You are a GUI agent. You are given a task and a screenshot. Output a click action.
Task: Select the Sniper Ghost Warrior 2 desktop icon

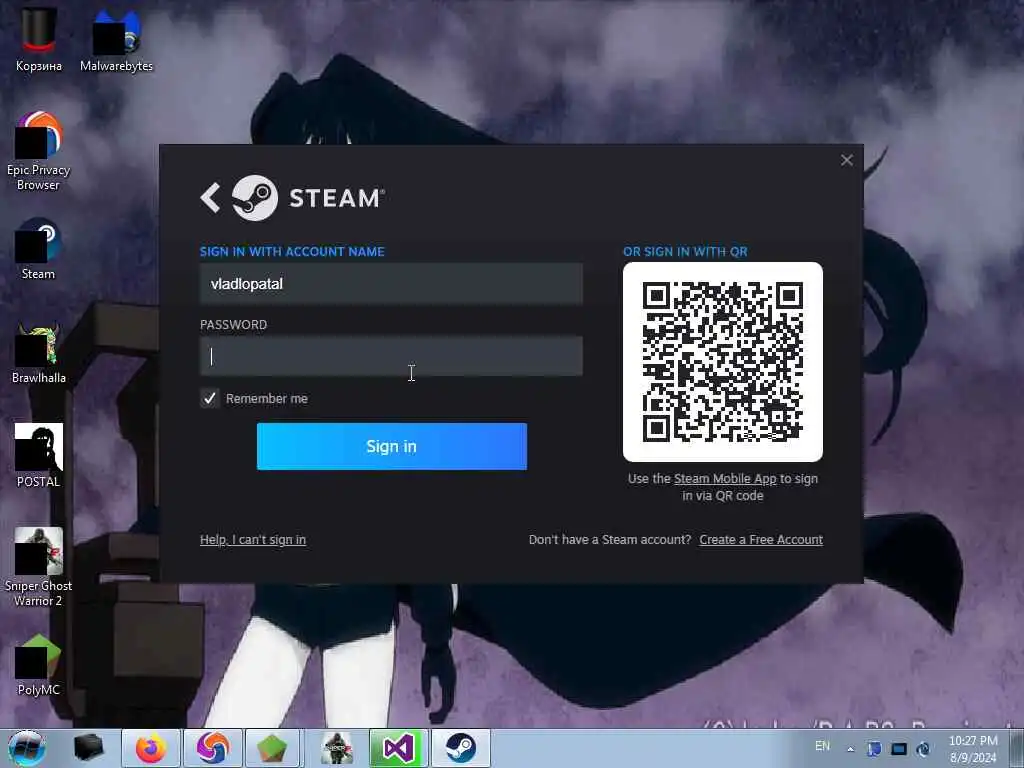[x=39, y=567]
